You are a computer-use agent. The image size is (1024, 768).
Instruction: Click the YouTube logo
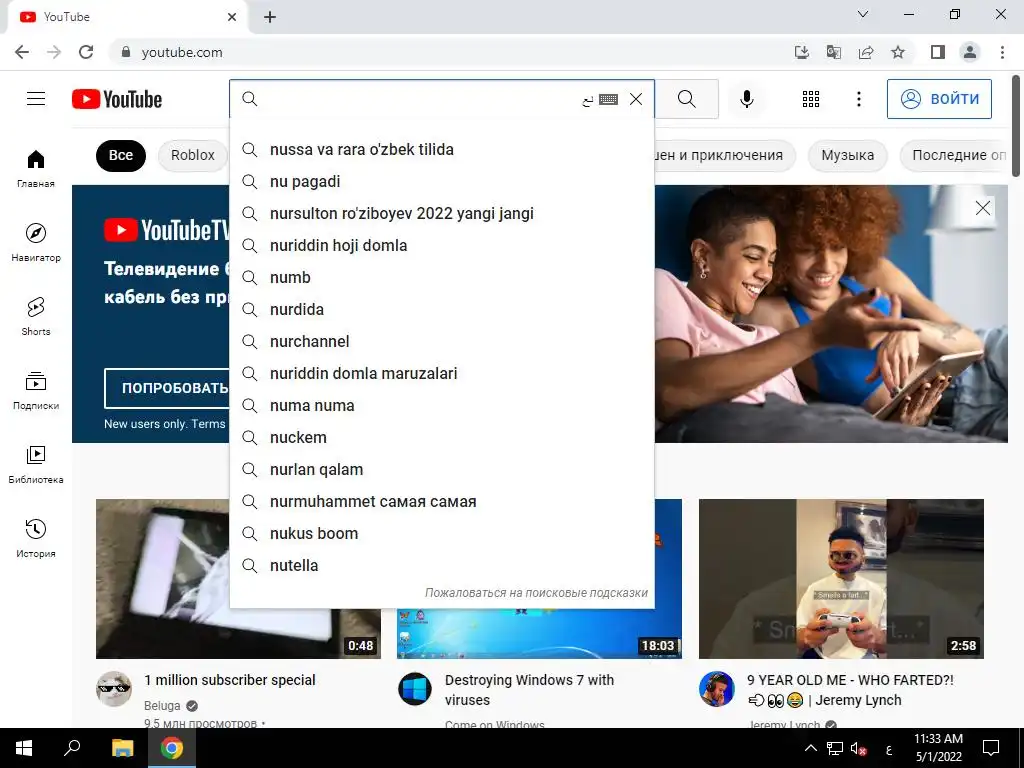pos(117,99)
